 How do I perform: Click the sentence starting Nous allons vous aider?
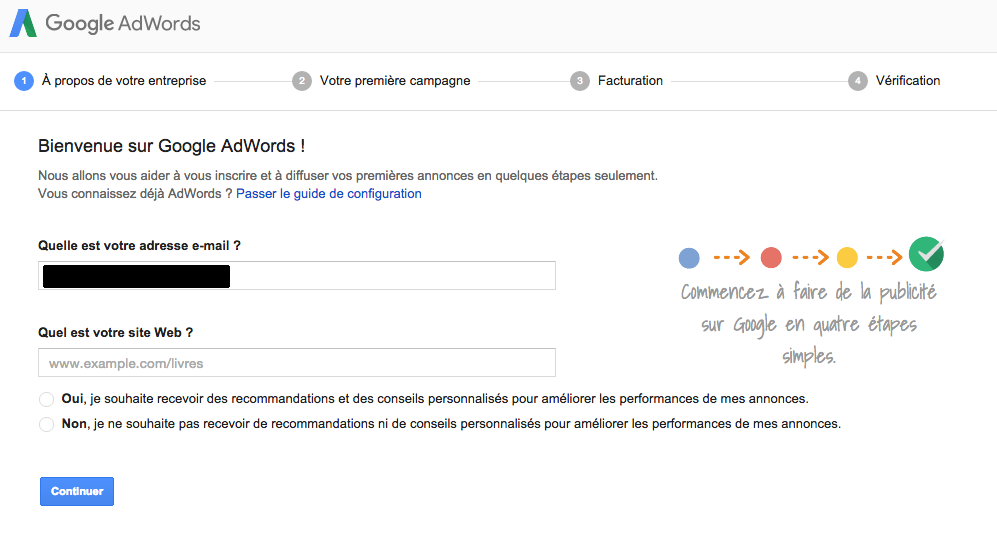348,175
